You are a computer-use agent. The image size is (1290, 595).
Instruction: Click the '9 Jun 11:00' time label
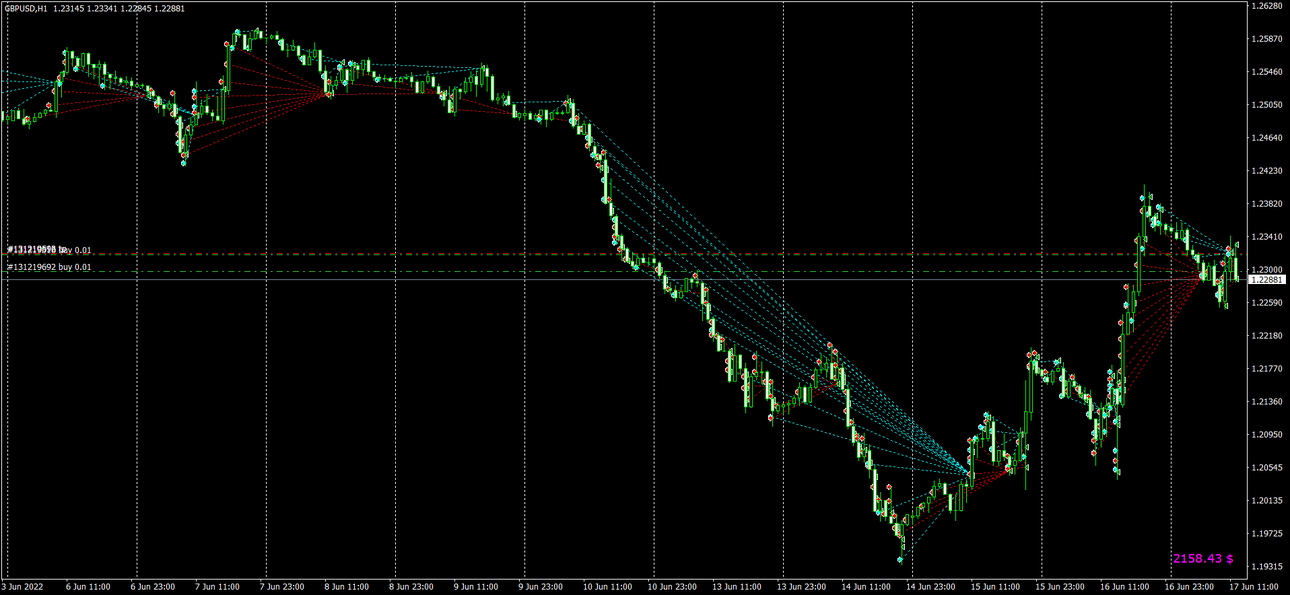475,587
